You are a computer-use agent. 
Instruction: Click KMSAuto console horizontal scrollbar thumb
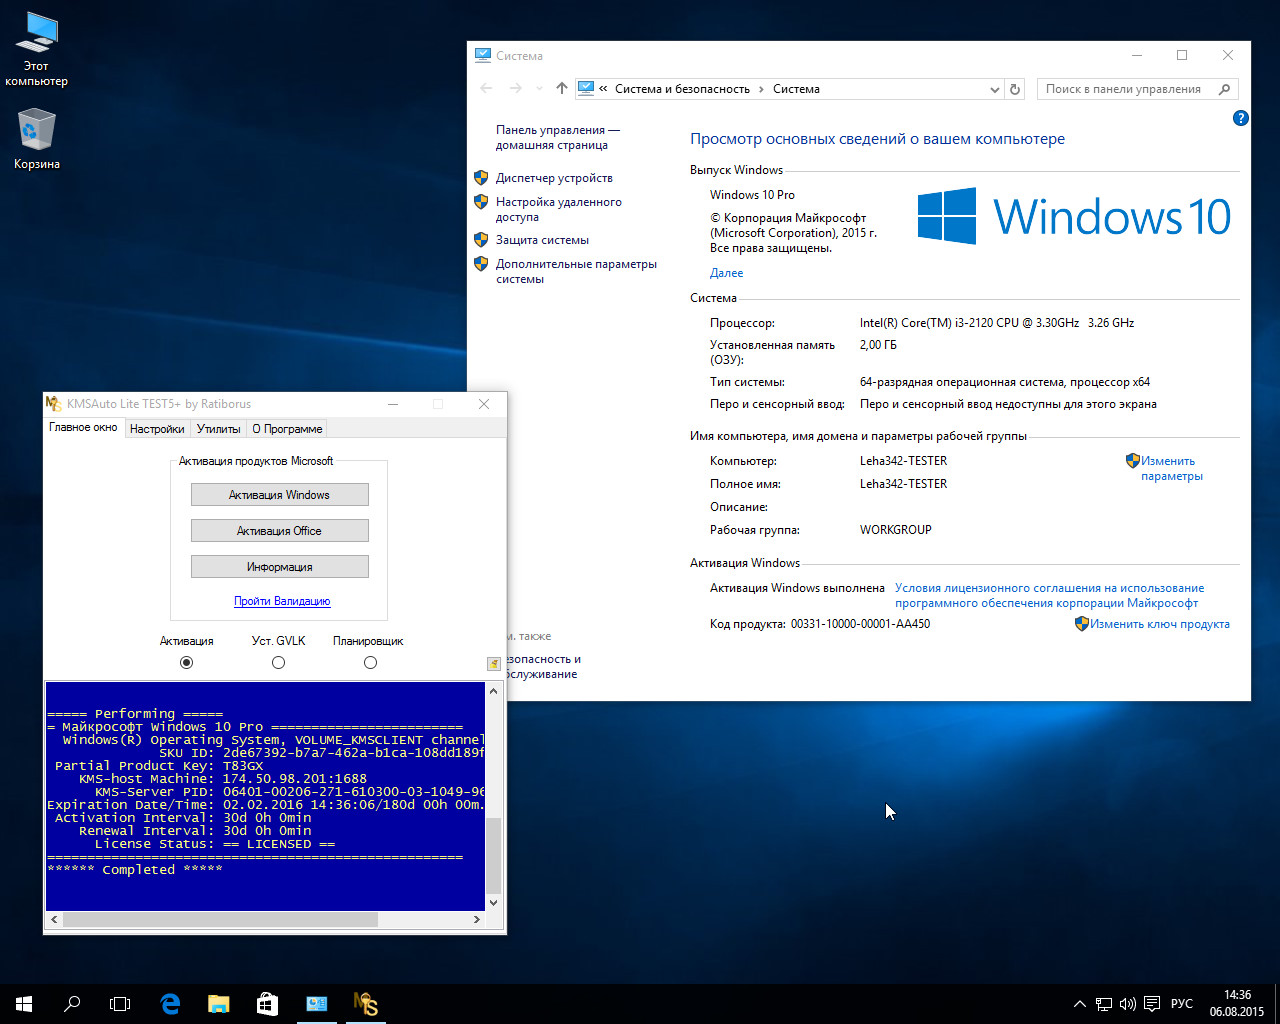pos(220,919)
